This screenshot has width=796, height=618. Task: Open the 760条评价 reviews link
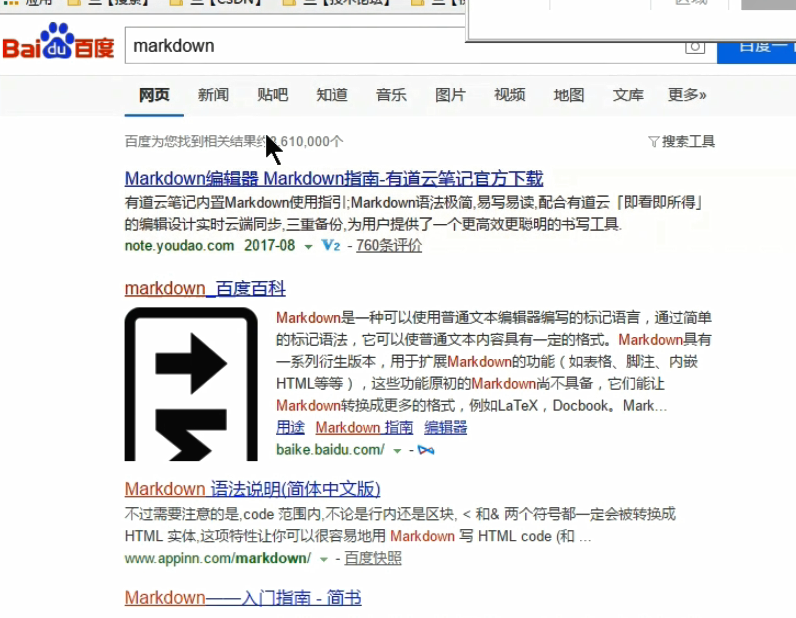tap(389, 246)
